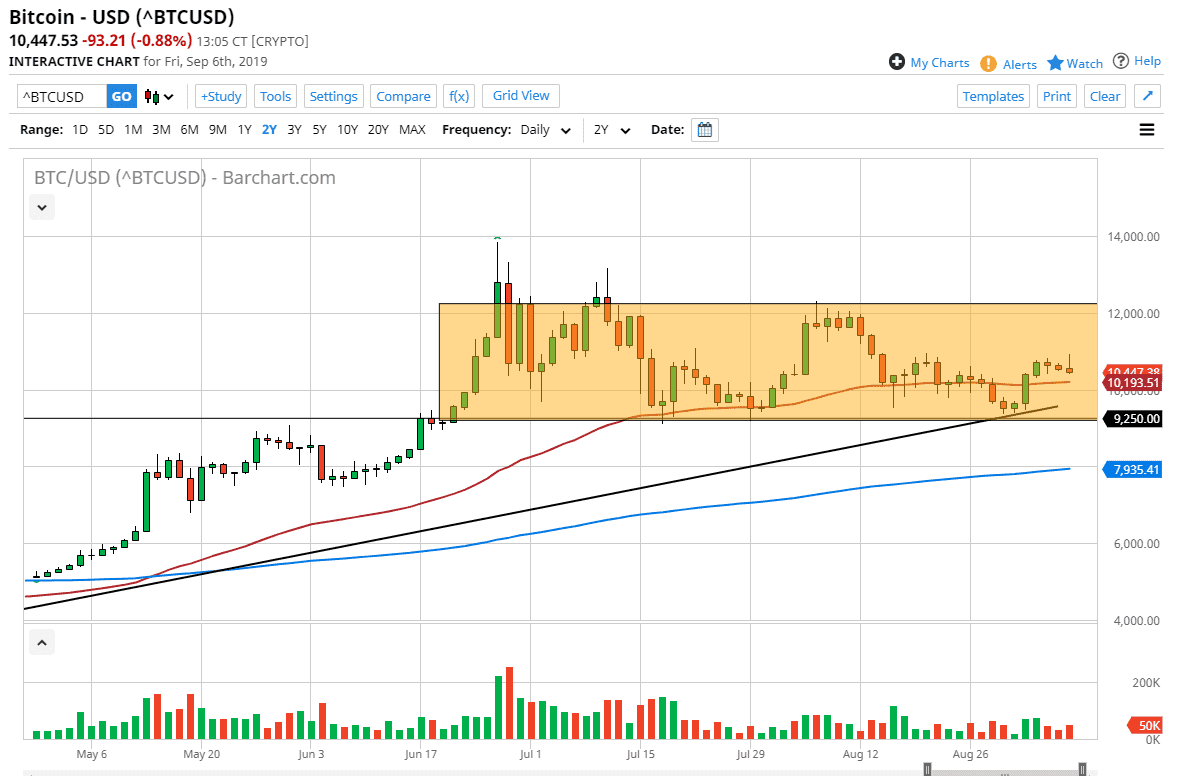Image resolution: width=1179 pixels, height=776 pixels.
Task: Select the 3M range
Action: (161, 129)
